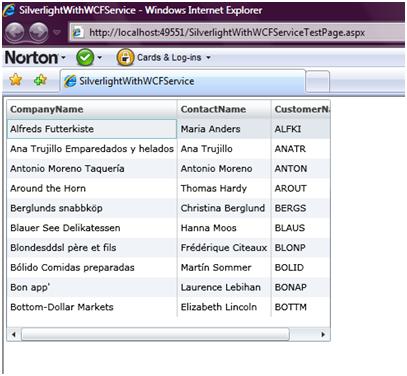Click the Martín Sommer contact cell
407x376 pixels.
[224, 267]
